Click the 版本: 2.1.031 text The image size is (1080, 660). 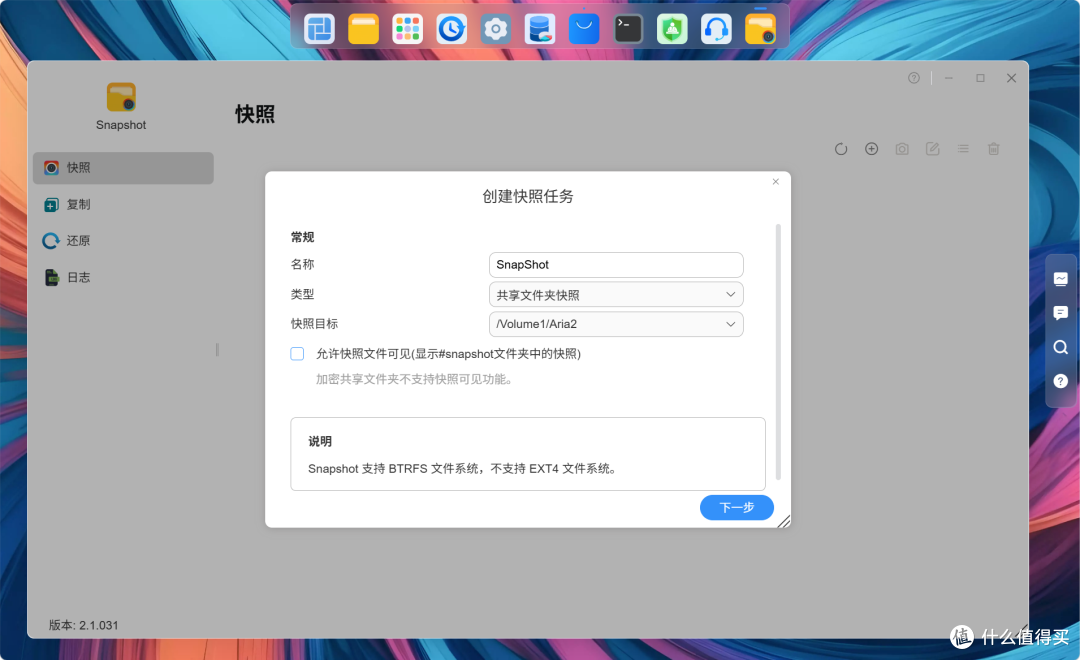[x=83, y=626]
